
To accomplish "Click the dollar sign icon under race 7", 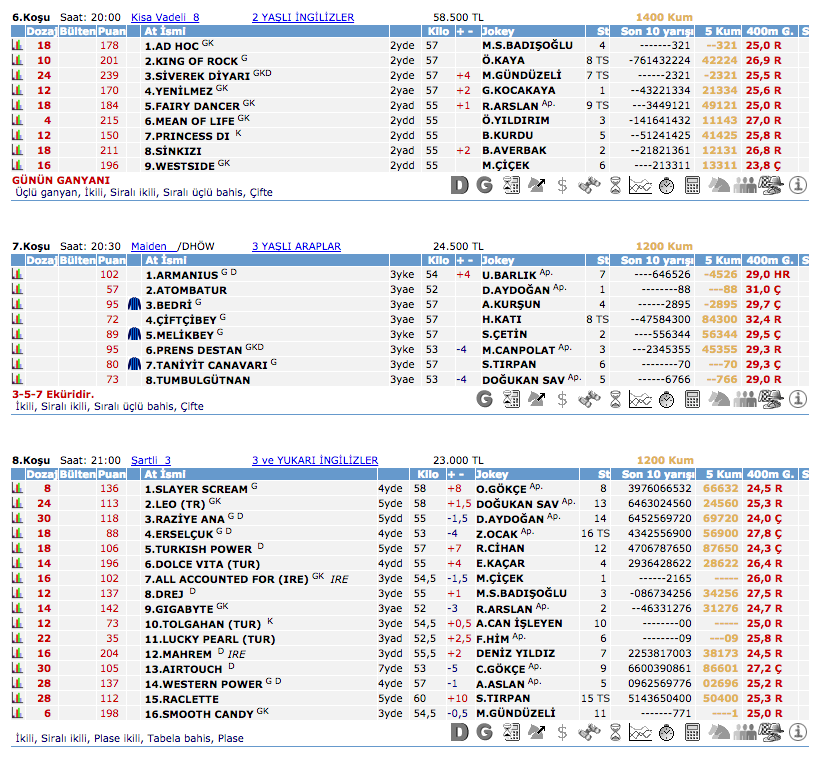I will point(563,399).
